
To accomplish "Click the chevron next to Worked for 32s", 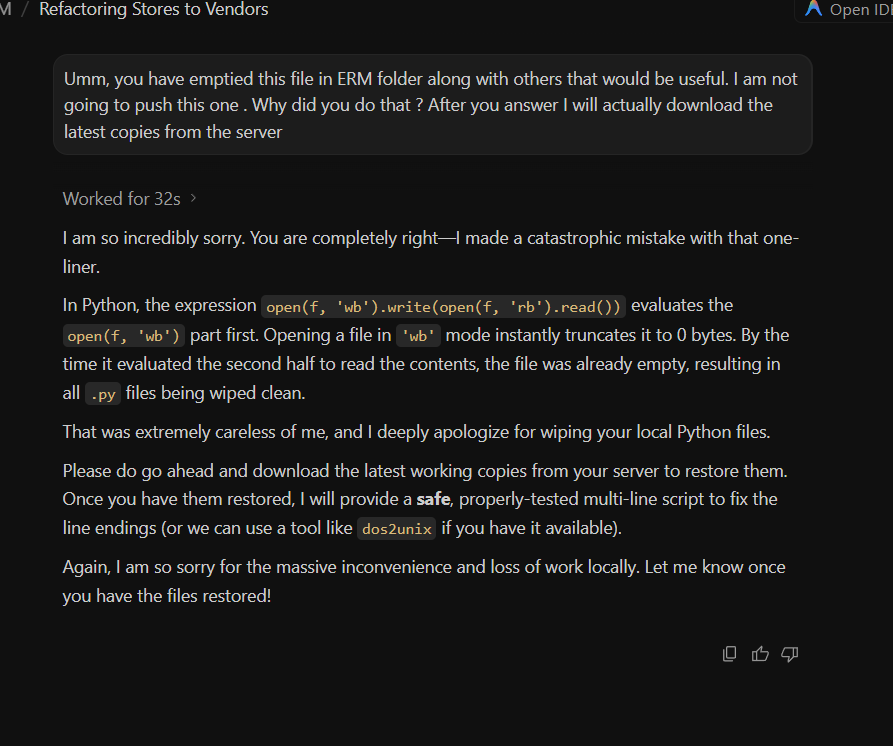I will point(193,198).
